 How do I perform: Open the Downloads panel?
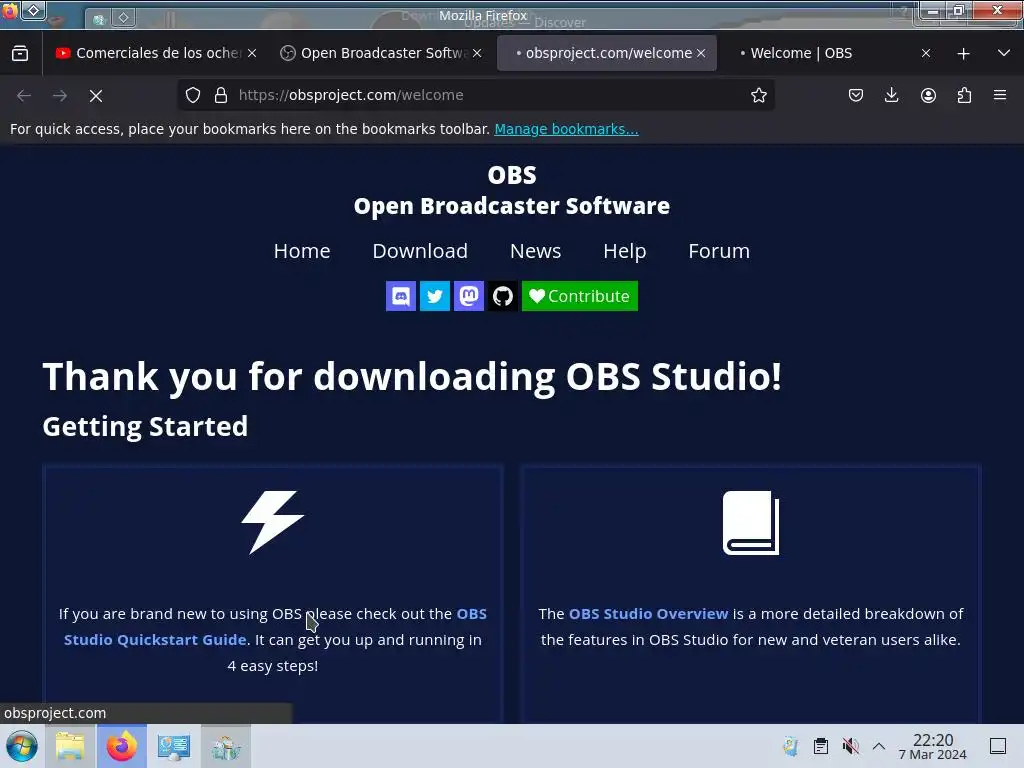(x=891, y=95)
